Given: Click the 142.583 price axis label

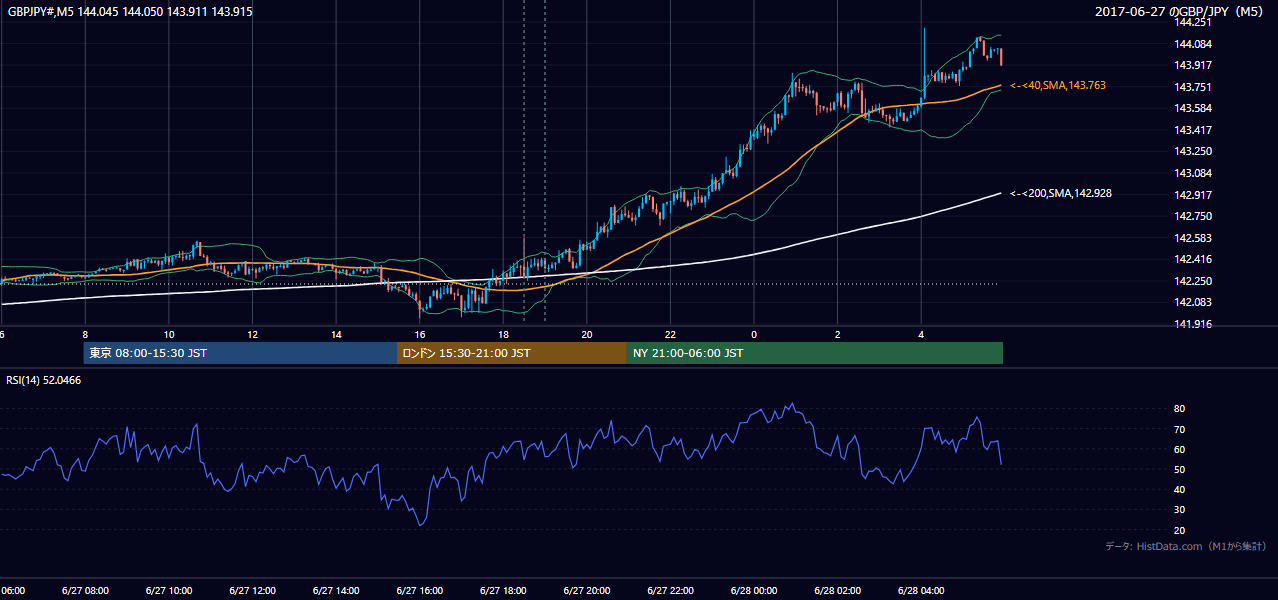Looking at the screenshot, I should tap(1193, 238).
